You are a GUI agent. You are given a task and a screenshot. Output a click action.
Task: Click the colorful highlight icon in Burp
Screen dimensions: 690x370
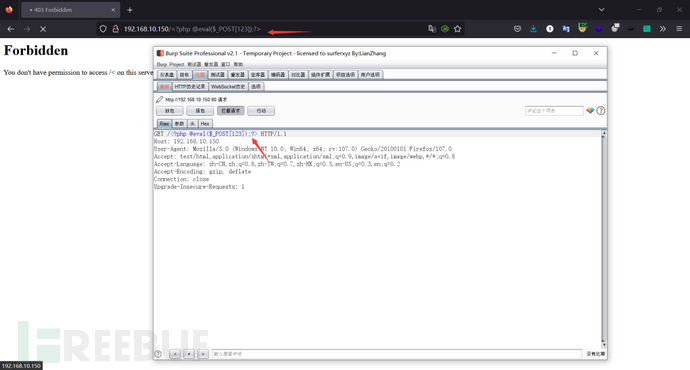point(590,110)
